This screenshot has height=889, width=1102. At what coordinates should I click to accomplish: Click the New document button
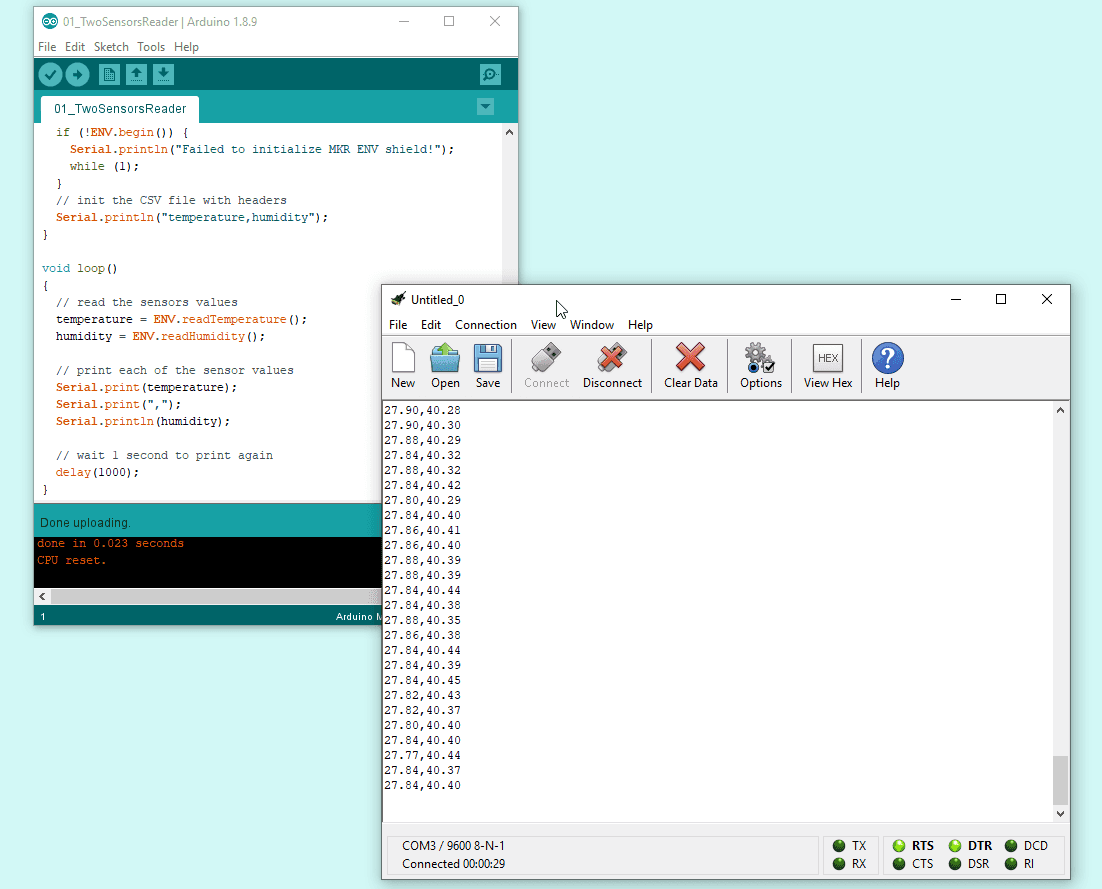pos(403,366)
